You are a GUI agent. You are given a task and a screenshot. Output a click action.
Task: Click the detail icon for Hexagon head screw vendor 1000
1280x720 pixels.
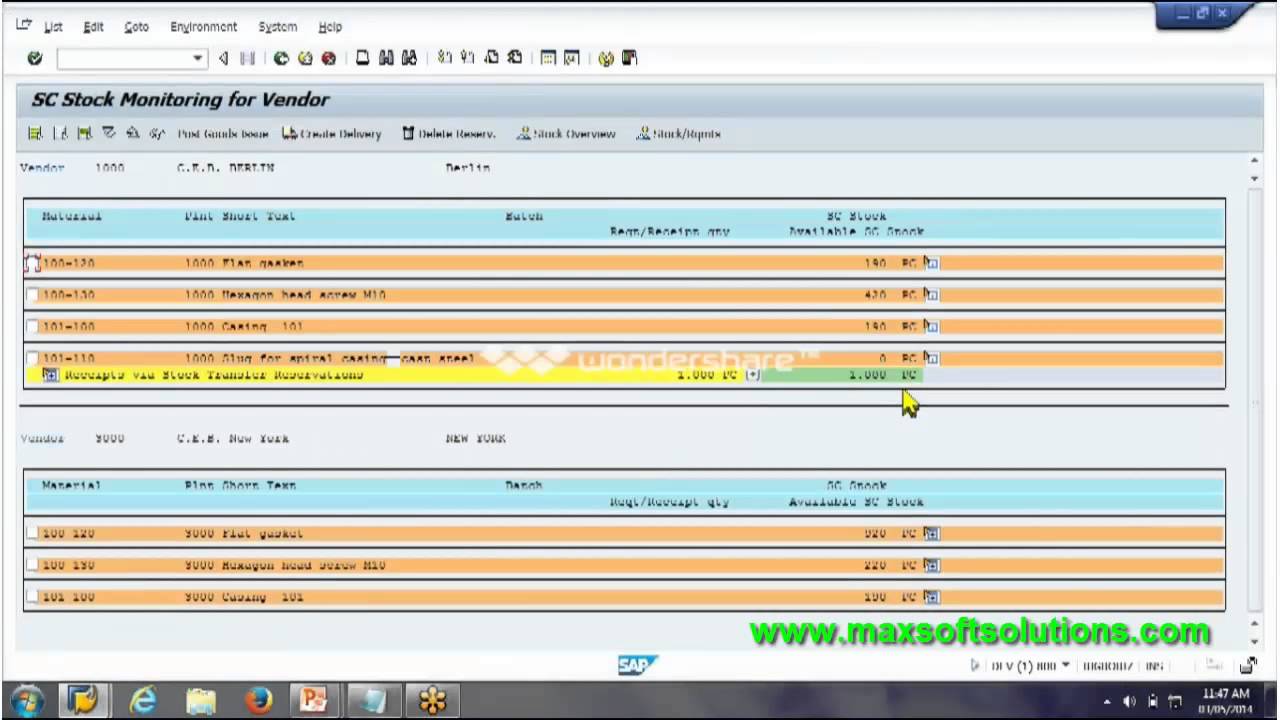(x=931, y=295)
